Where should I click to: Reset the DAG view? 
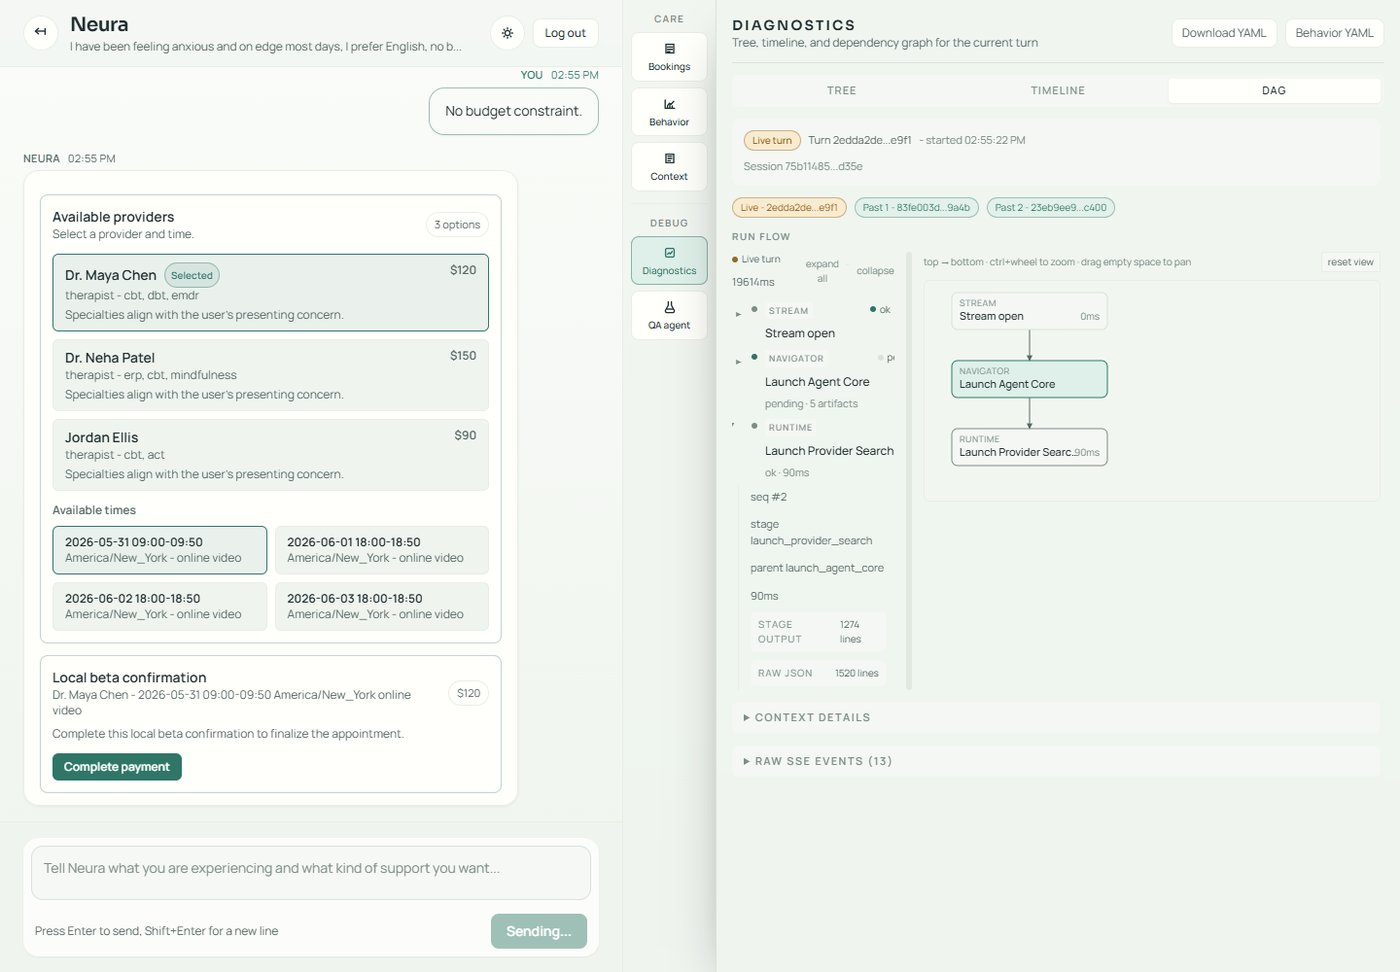[1350, 262]
